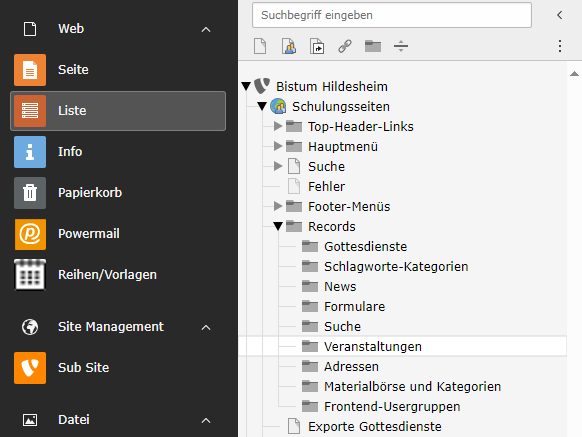Expand the Hauptmenü tree node
Image resolution: width=582 pixels, height=437 pixels.
point(278,146)
